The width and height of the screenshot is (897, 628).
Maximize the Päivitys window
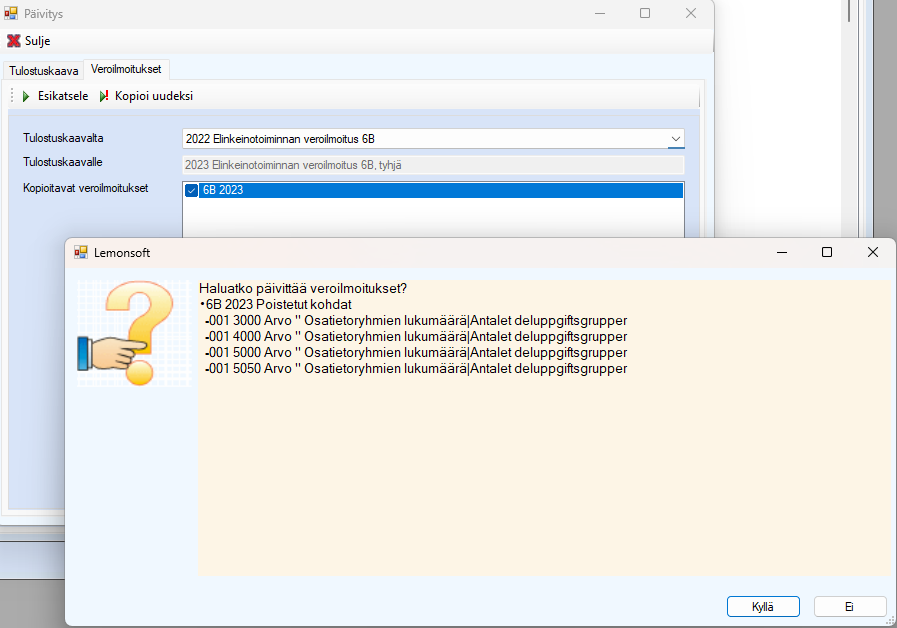(645, 13)
